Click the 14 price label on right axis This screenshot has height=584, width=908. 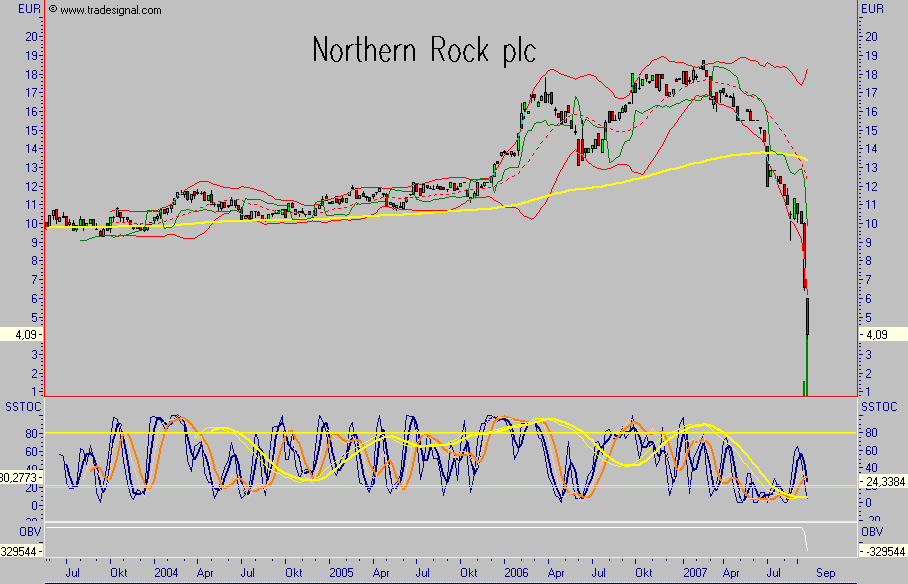tap(871, 149)
